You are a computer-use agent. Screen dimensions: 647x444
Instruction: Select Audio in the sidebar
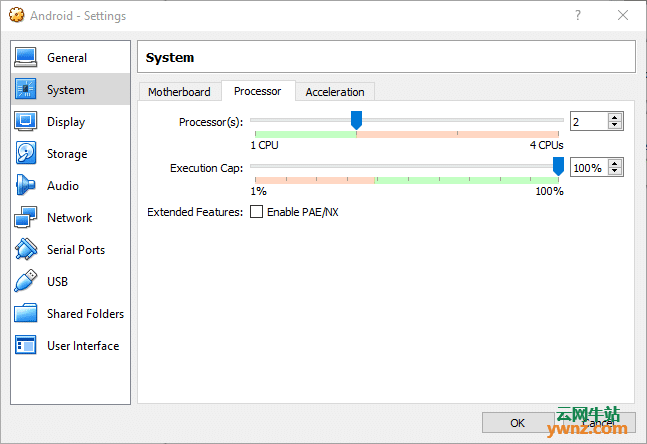click(x=71, y=185)
